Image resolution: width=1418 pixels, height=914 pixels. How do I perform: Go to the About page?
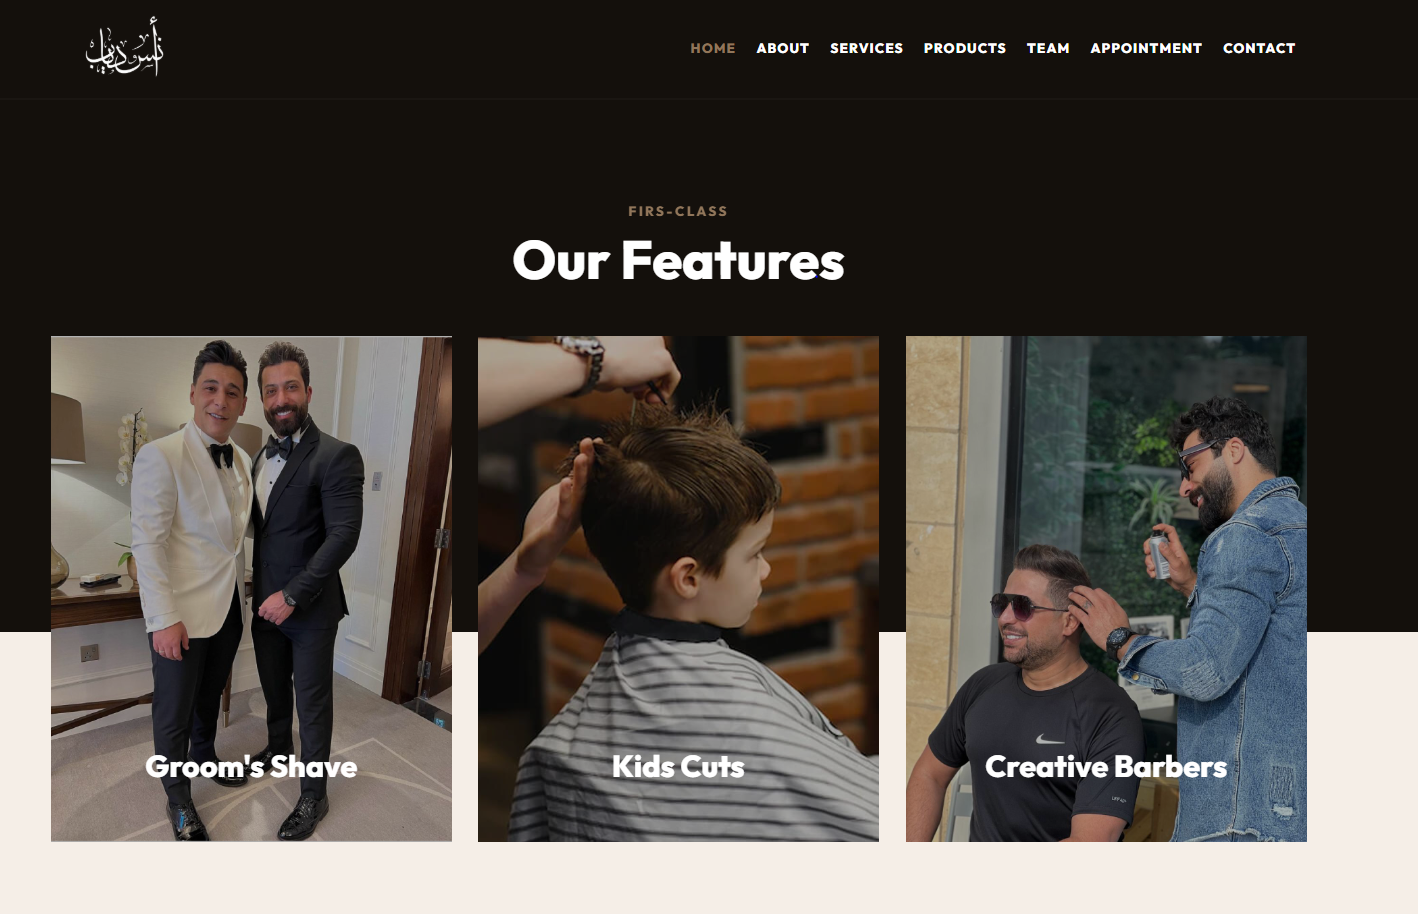coord(782,48)
